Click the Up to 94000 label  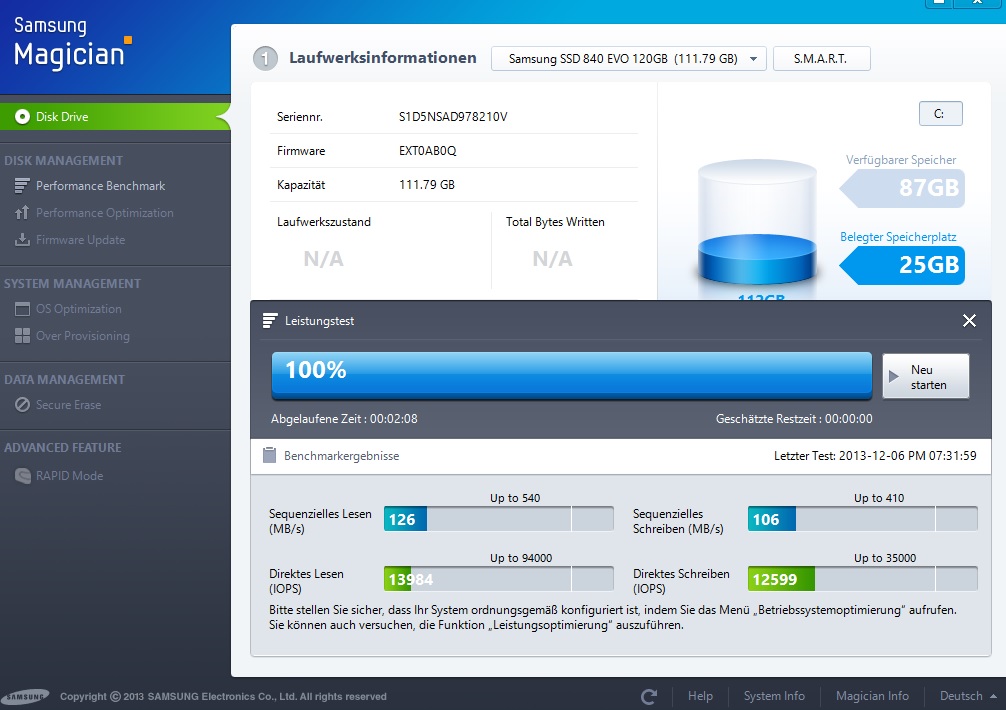coord(521,558)
